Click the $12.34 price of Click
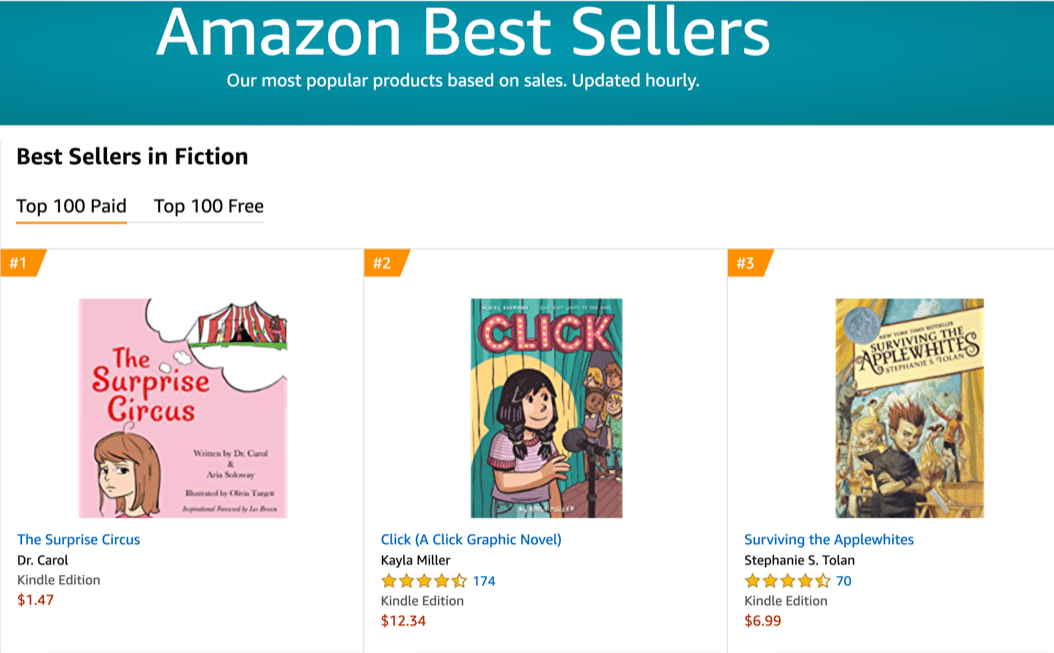This screenshot has width=1054, height=653. [403, 621]
